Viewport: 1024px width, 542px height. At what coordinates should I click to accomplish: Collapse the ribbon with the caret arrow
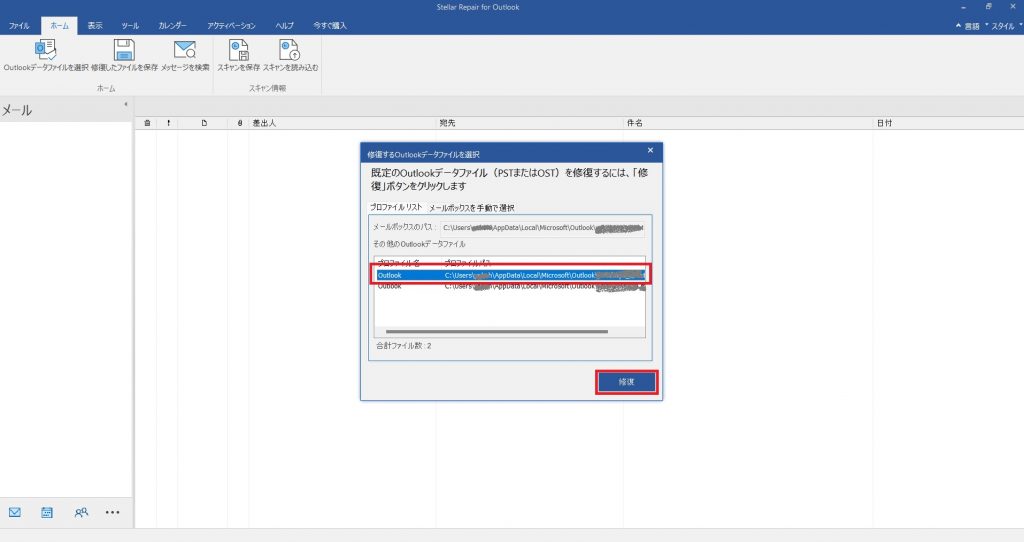pos(958,26)
